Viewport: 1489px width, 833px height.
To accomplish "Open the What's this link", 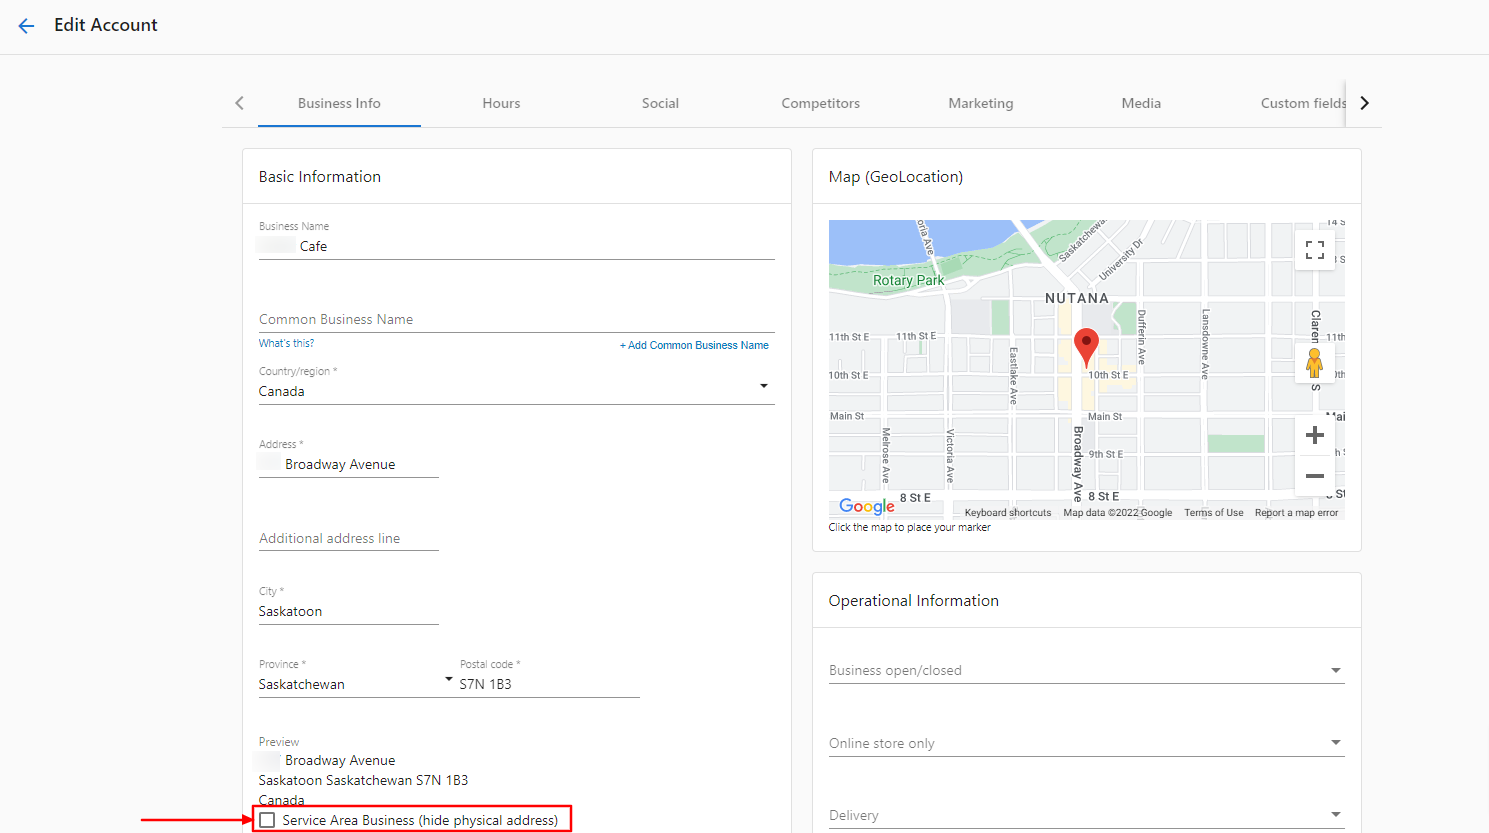I will [x=286, y=342].
